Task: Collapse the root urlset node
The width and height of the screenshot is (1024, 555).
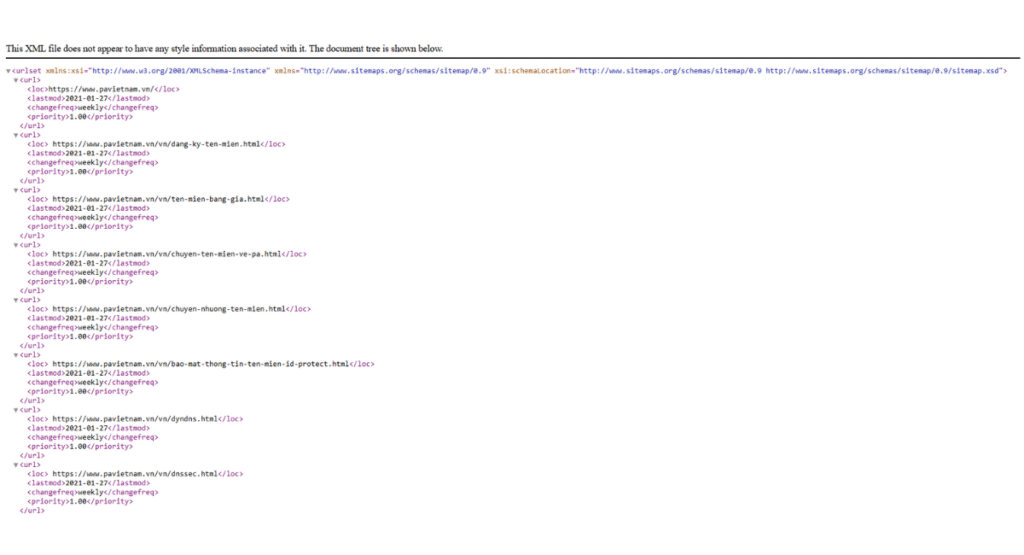Action: pyautogui.click(x=9, y=71)
